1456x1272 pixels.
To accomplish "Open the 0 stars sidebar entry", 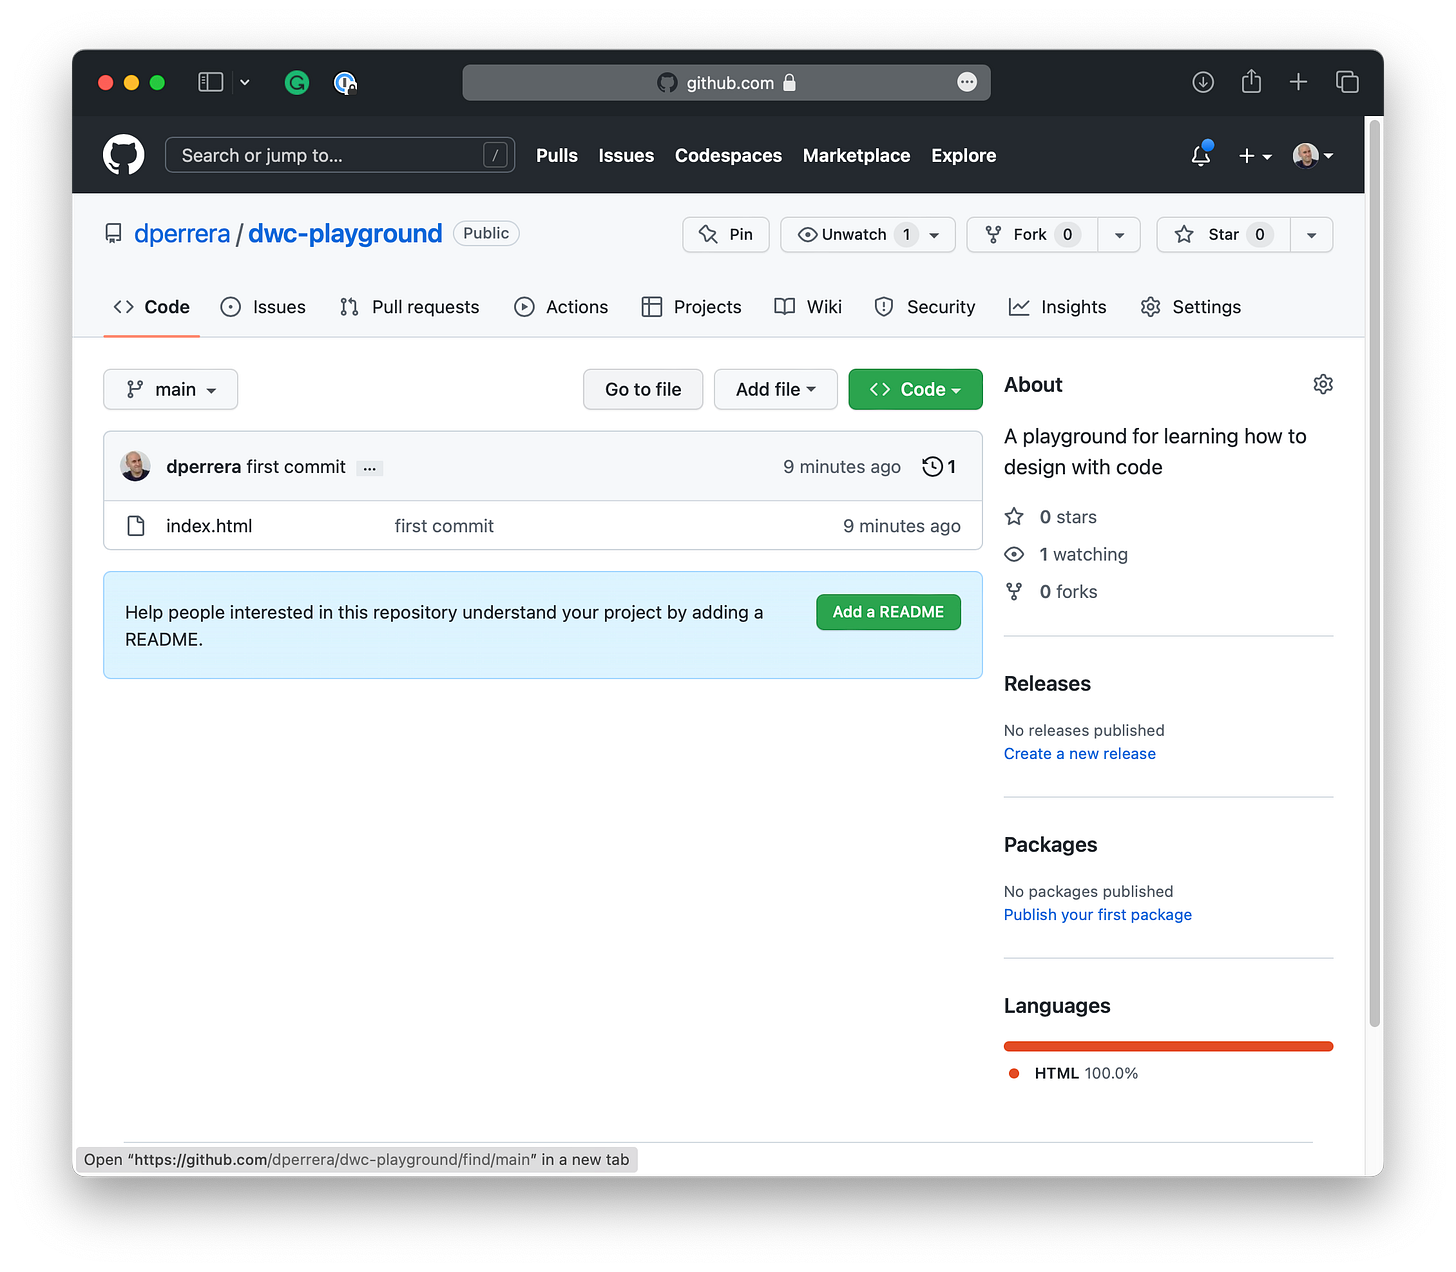I will 1051,517.
